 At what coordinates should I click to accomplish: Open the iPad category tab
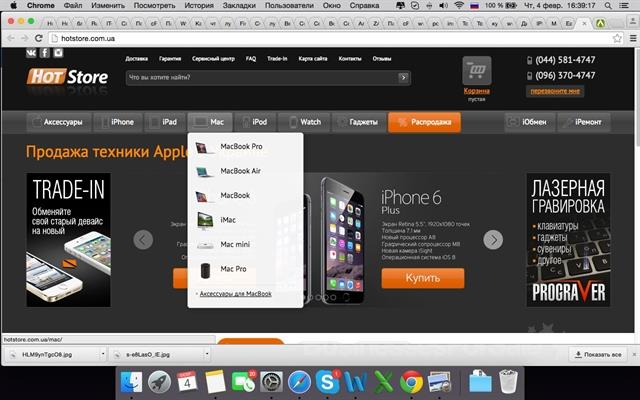pyautogui.click(x=165, y=122)
